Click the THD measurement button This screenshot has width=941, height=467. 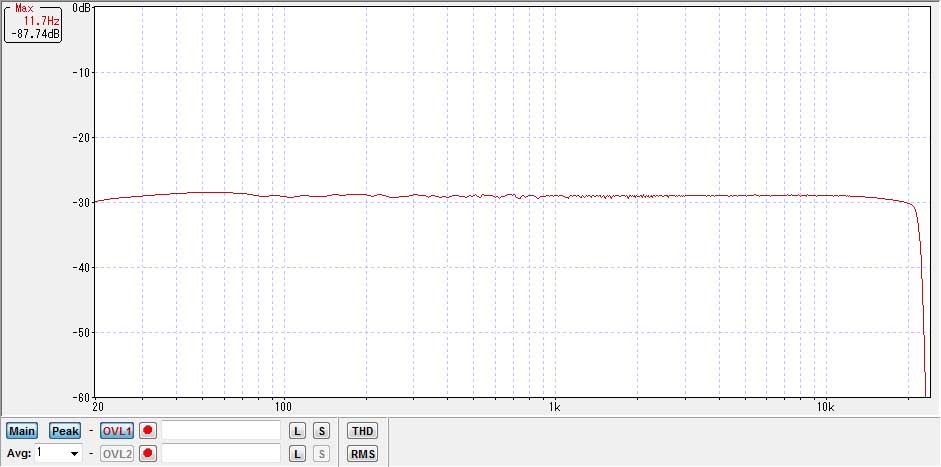[x=361, y=431]
